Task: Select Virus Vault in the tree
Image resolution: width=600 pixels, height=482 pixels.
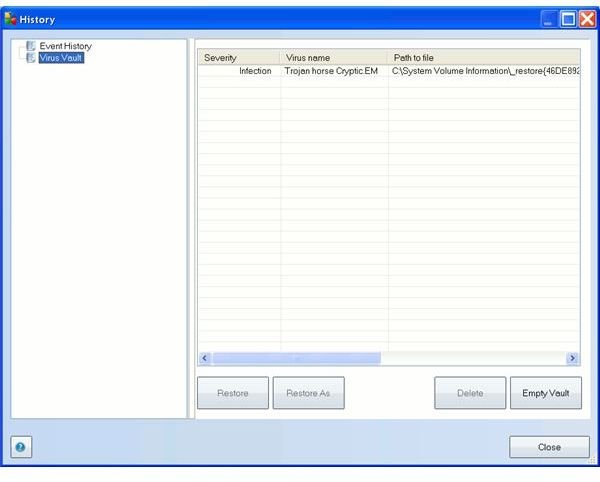Action: [x=61, y=58]
